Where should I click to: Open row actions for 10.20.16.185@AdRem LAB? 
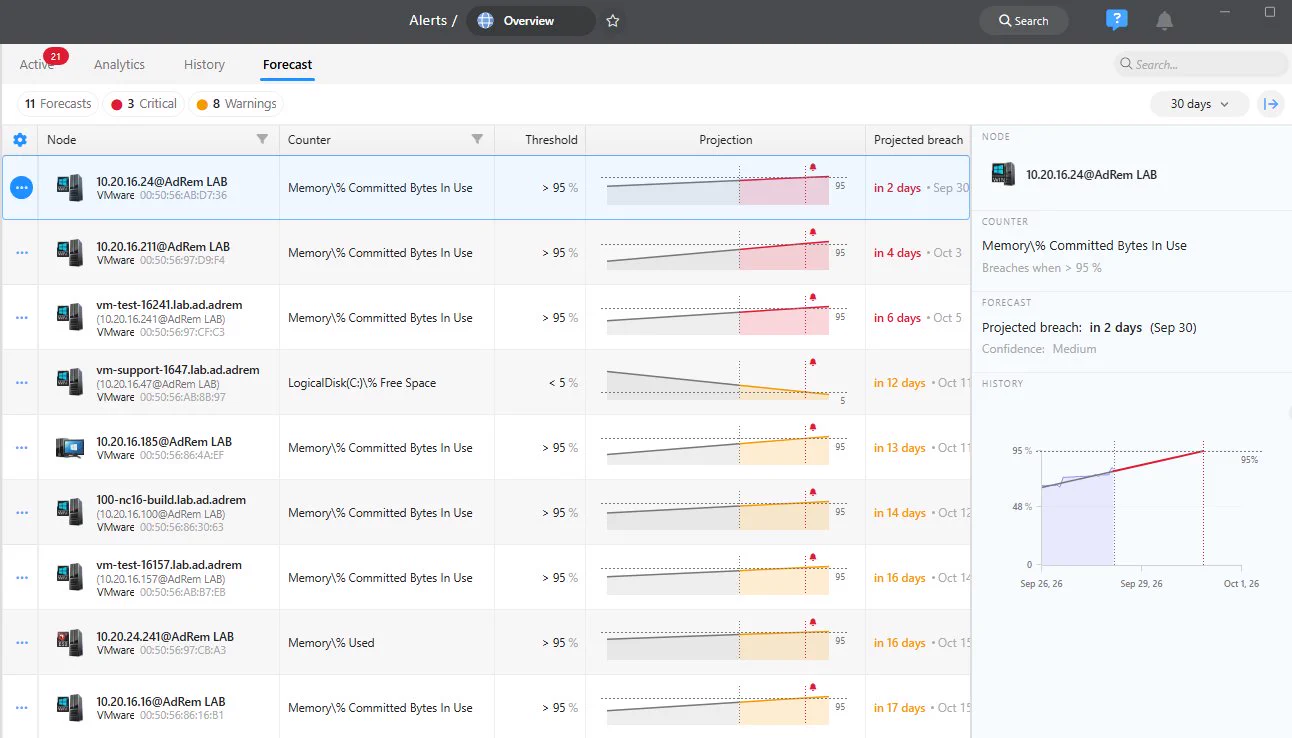click(x=22, y=448)
